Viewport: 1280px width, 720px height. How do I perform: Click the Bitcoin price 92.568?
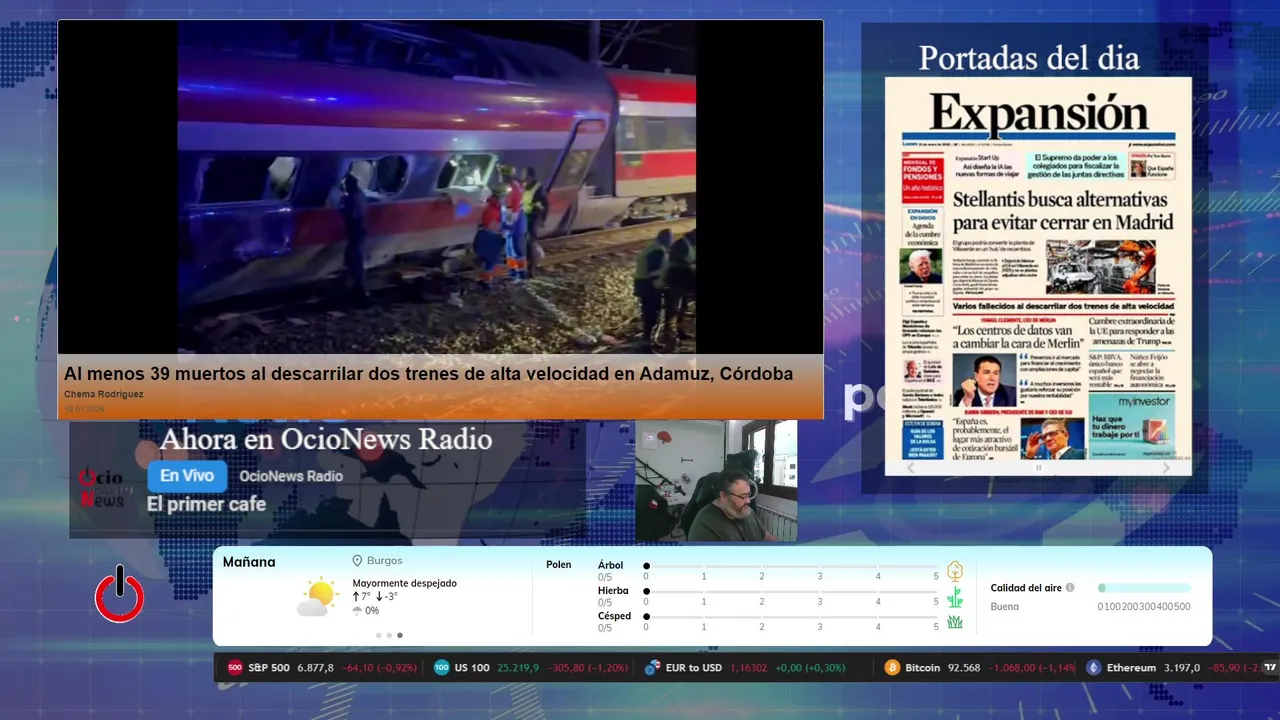964,667
